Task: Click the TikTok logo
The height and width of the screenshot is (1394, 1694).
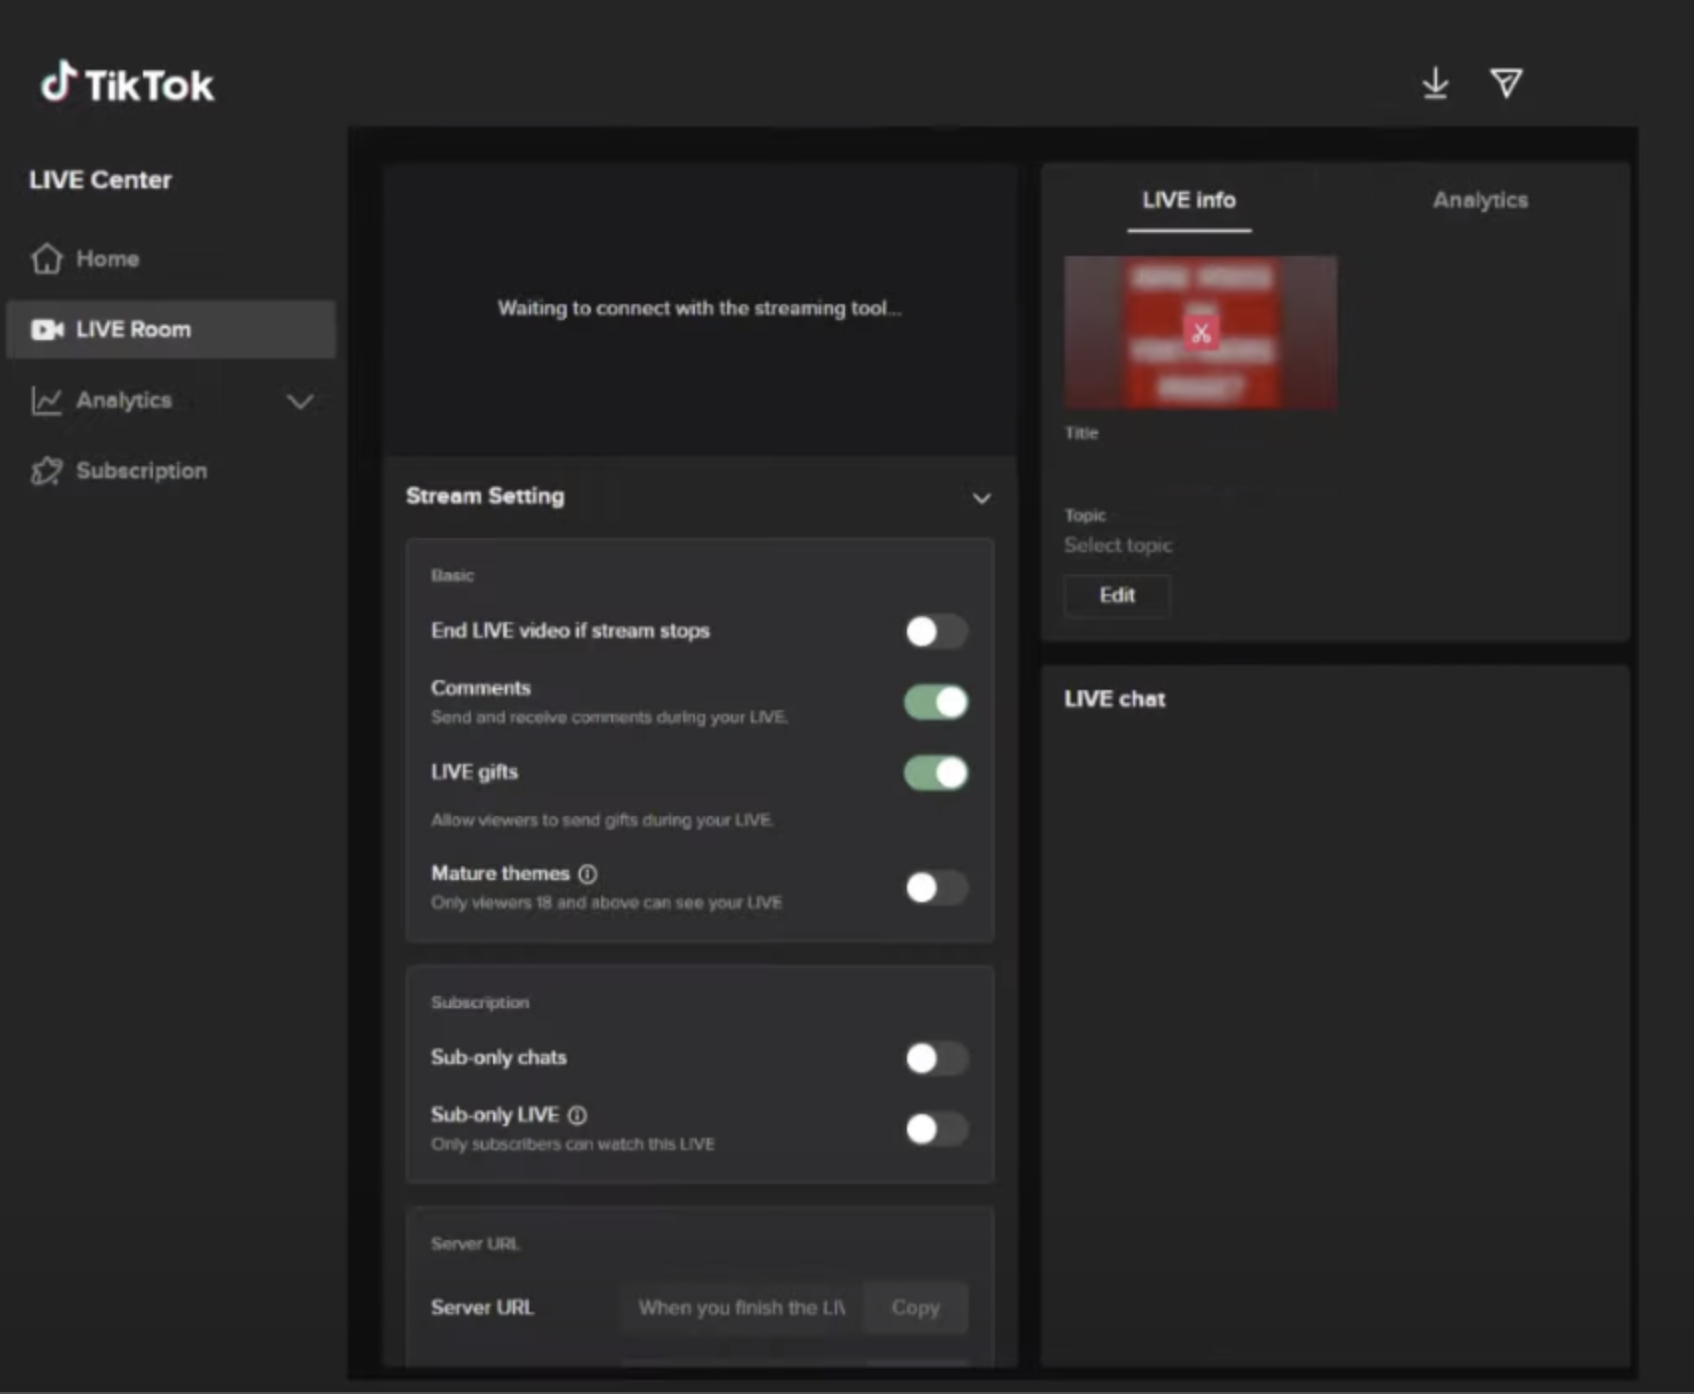Action: (x=127, y=84)
